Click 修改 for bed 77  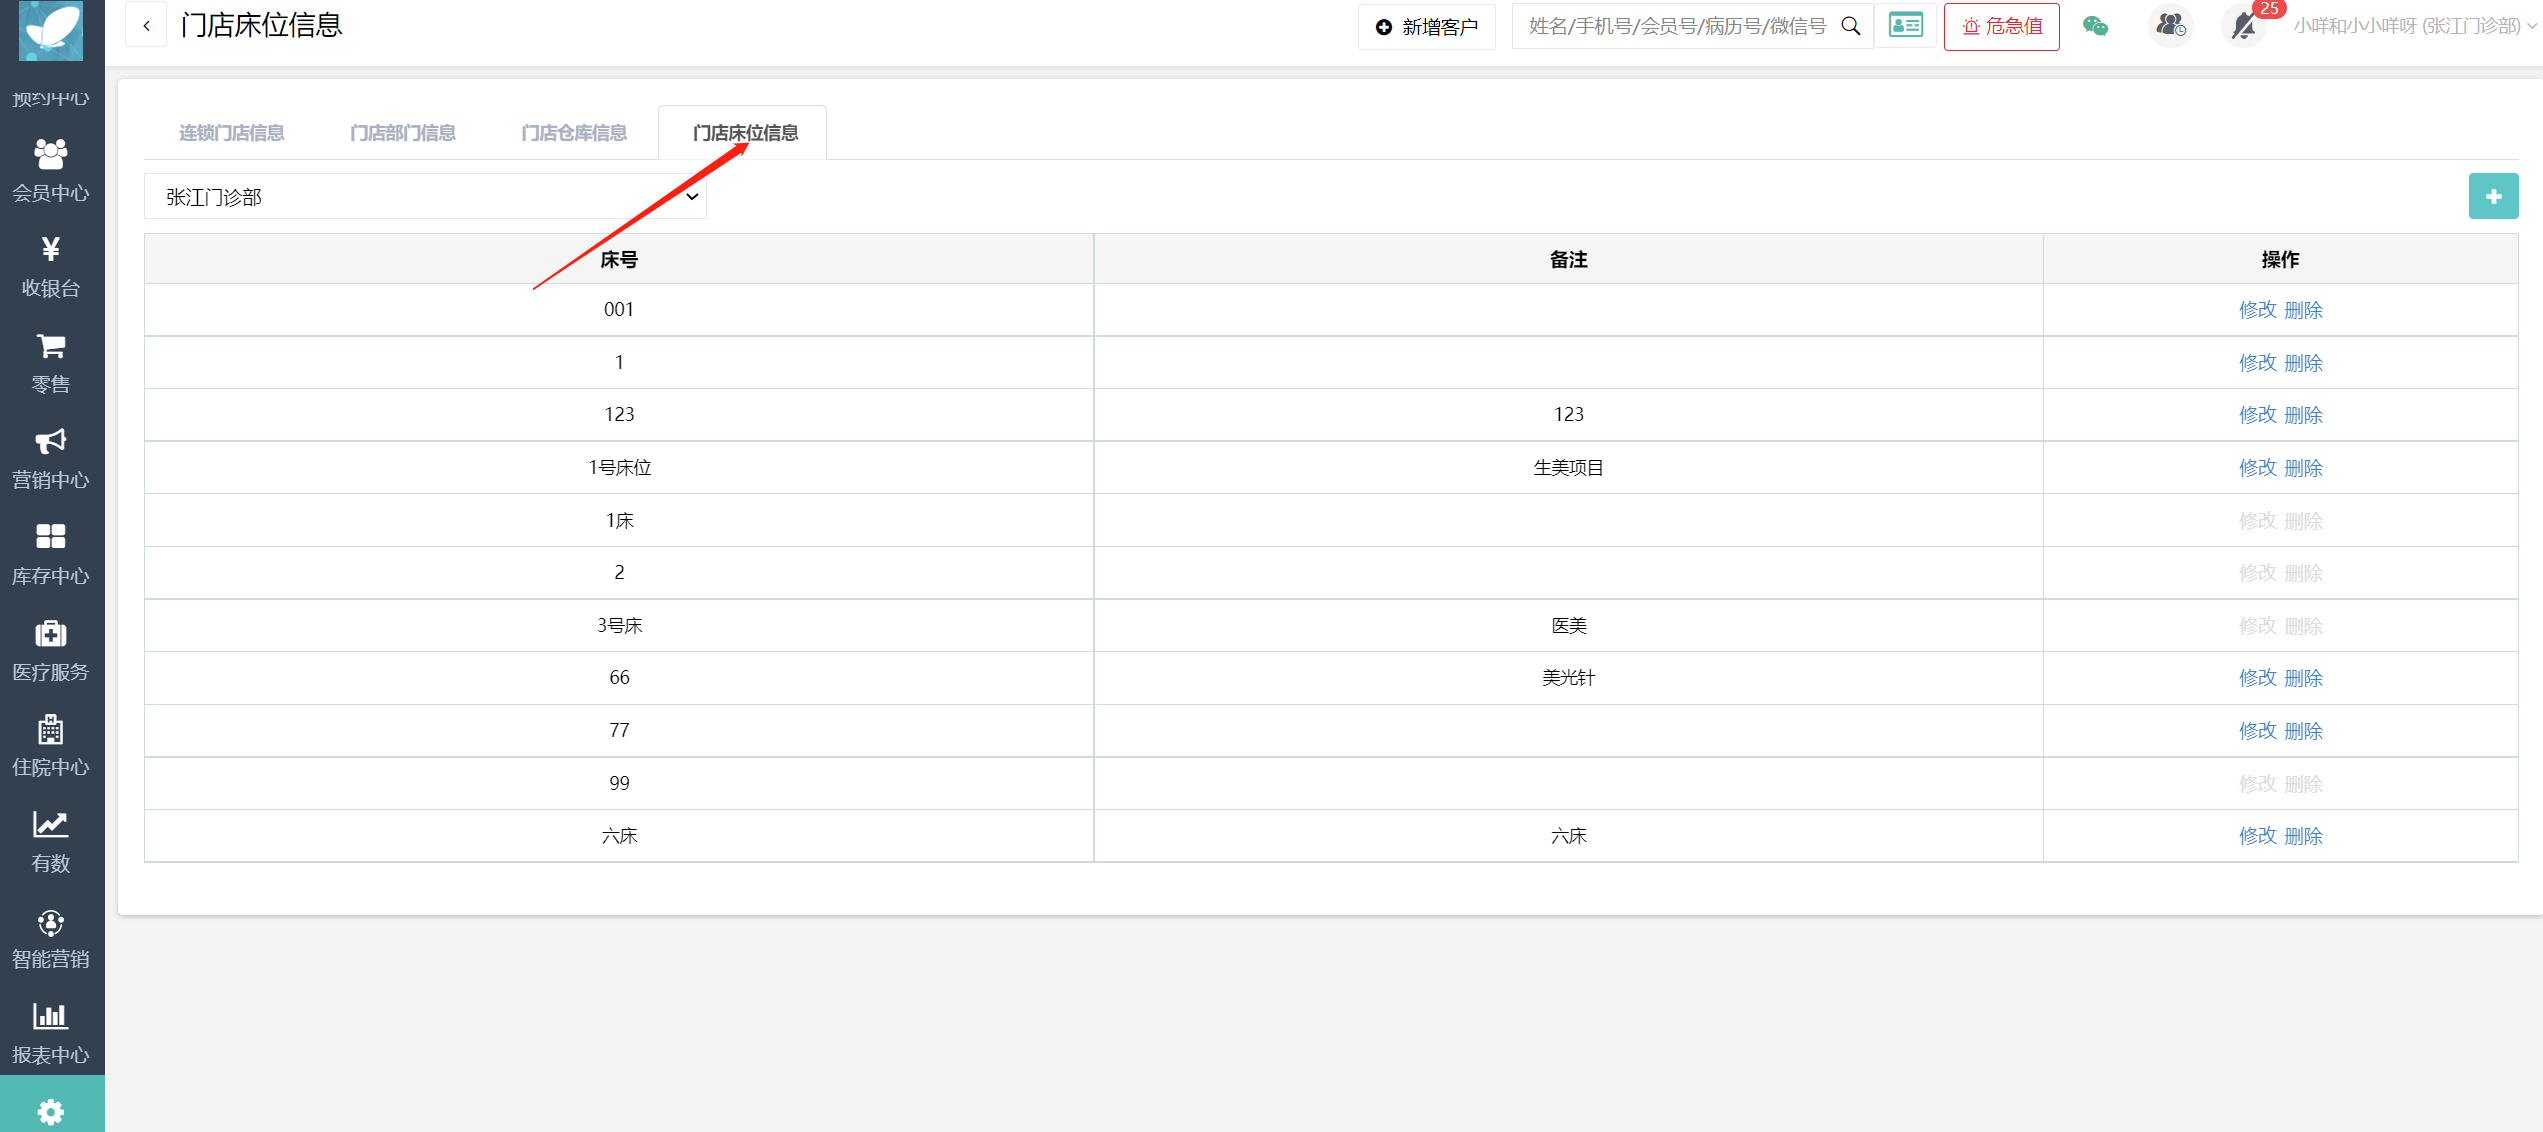[2257, 731]
